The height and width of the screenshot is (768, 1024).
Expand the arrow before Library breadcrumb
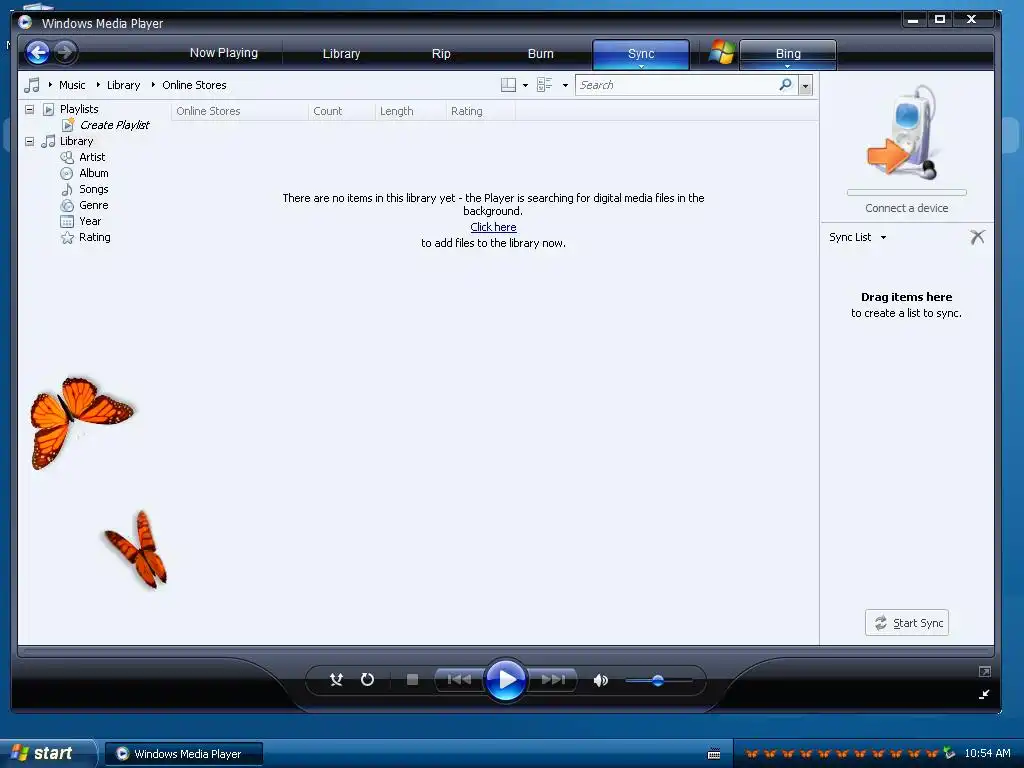98,85
